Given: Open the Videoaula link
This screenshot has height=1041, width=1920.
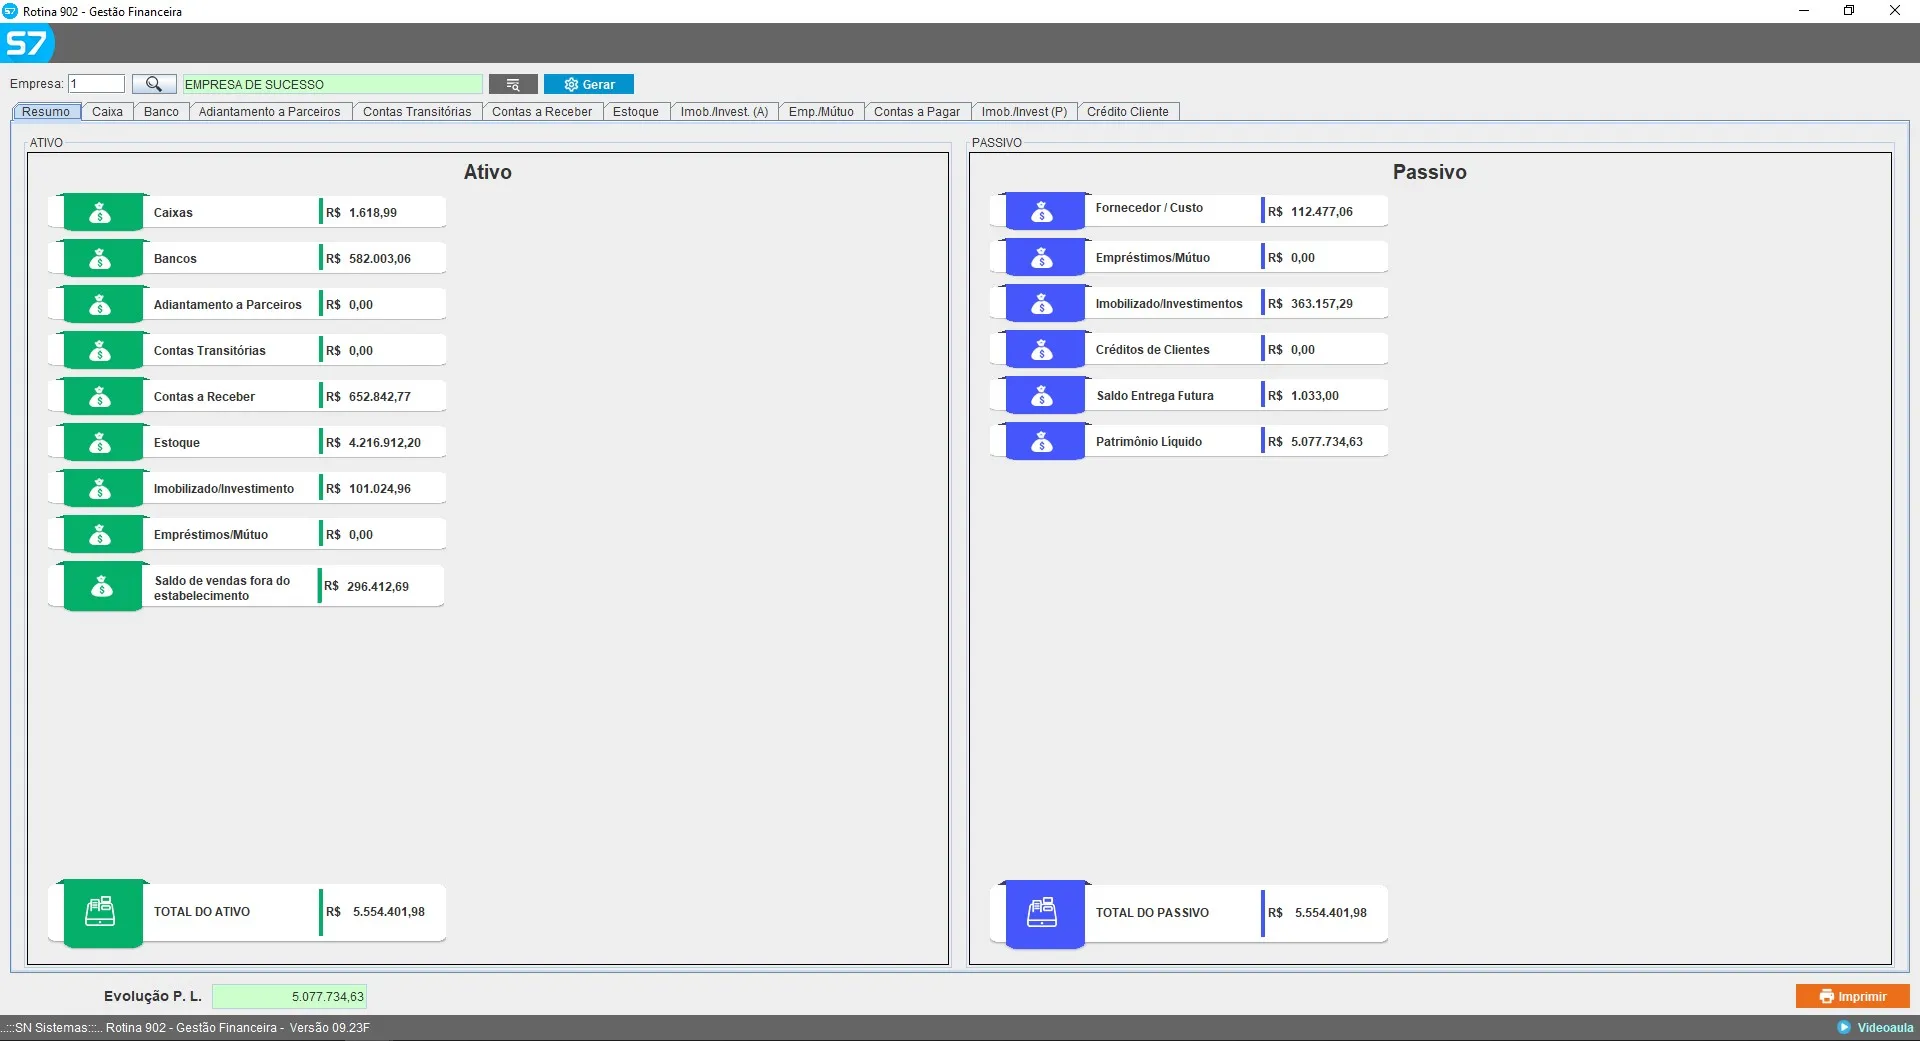Looking at the screenshot, I should [1876, 1028].
